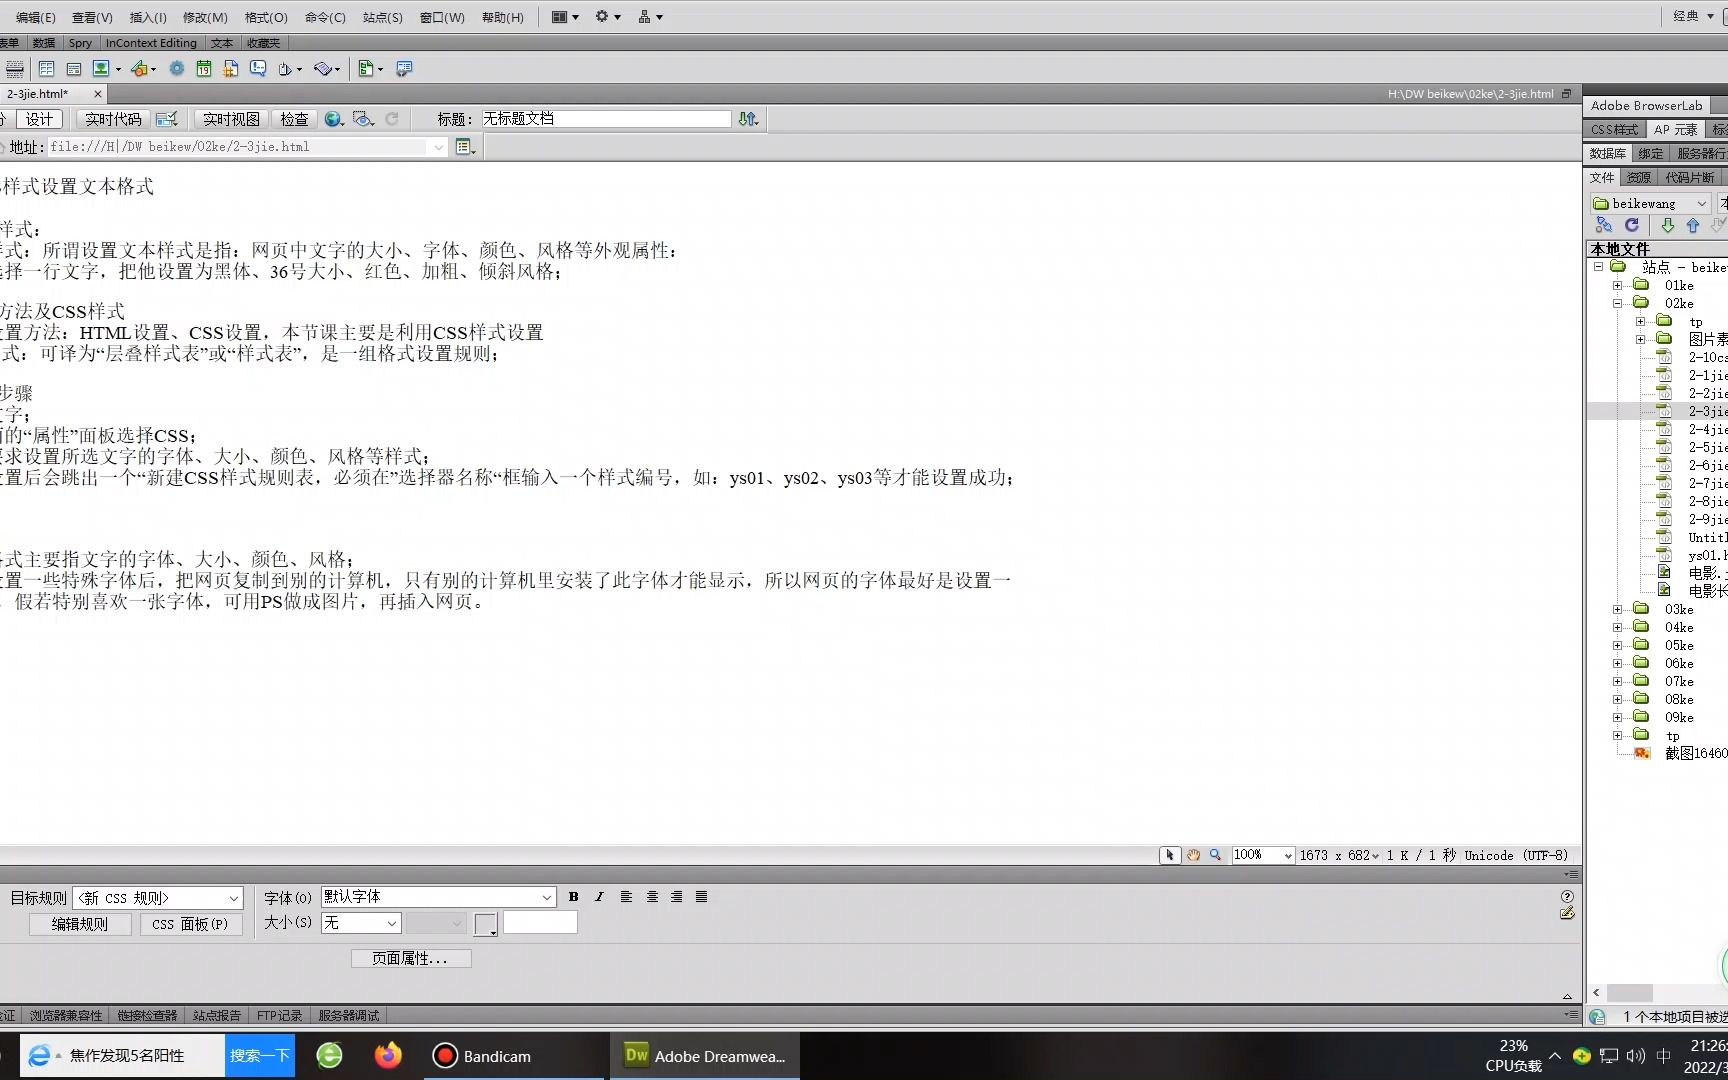This screenshot has width=1728, height=1080.
Task: Click the CSS 面板(P) button
Action: tap(190, 924)
